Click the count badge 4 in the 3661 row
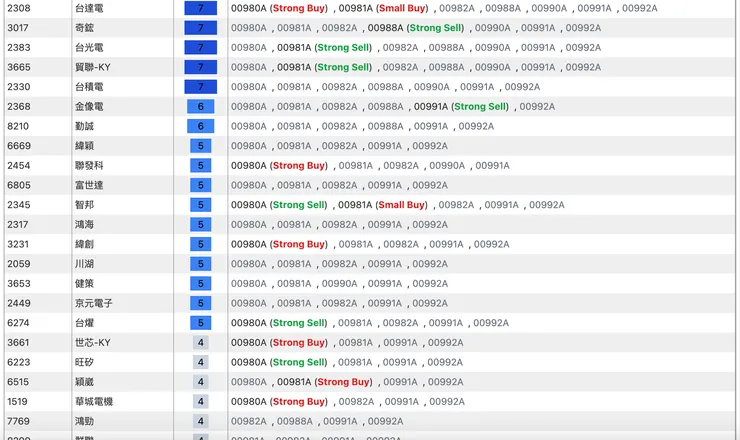Screen dimensions: 740x440 (x=201, y=343)
